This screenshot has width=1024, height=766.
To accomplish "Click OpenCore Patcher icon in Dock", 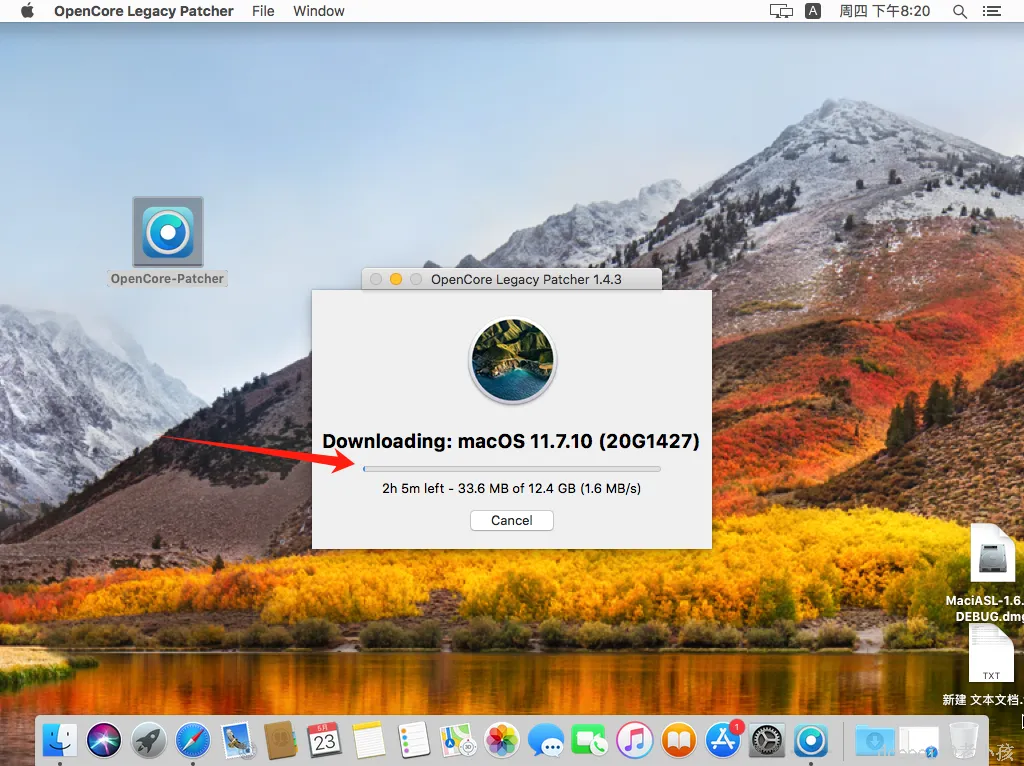I will click(x=811, y=741).
